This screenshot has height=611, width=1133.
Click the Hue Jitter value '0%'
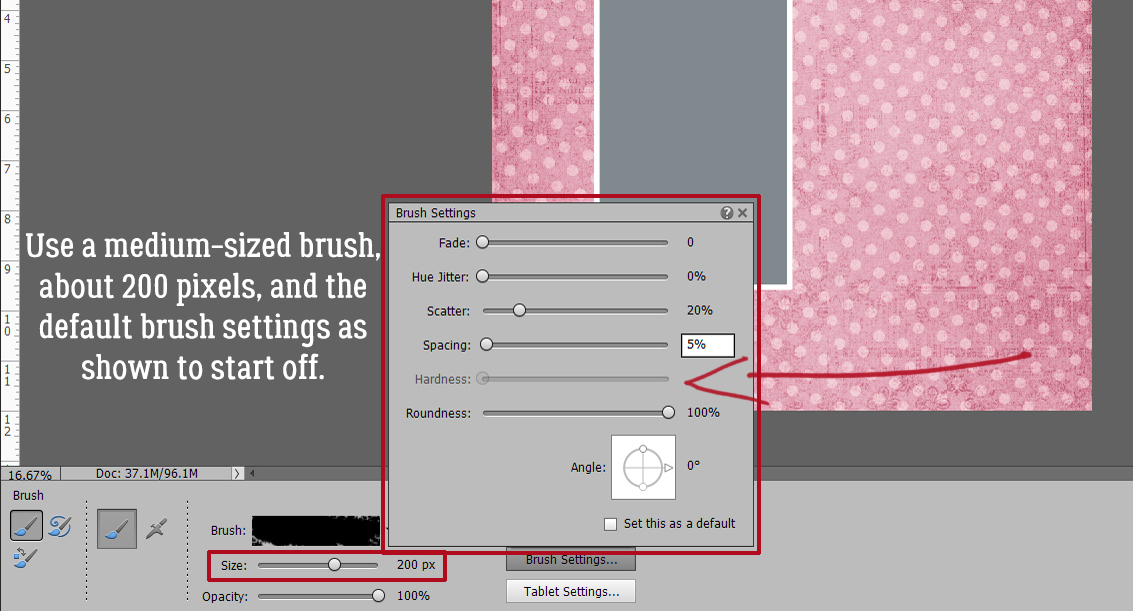(696, 277)
